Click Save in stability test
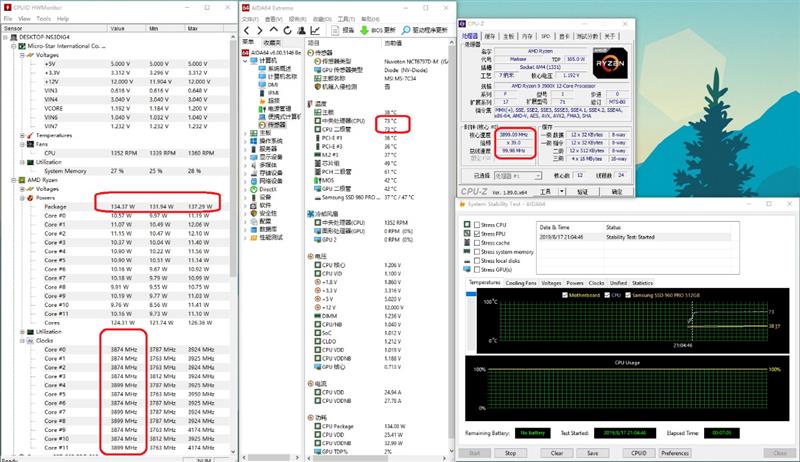800x462 pixels. [x=592, y=453]
